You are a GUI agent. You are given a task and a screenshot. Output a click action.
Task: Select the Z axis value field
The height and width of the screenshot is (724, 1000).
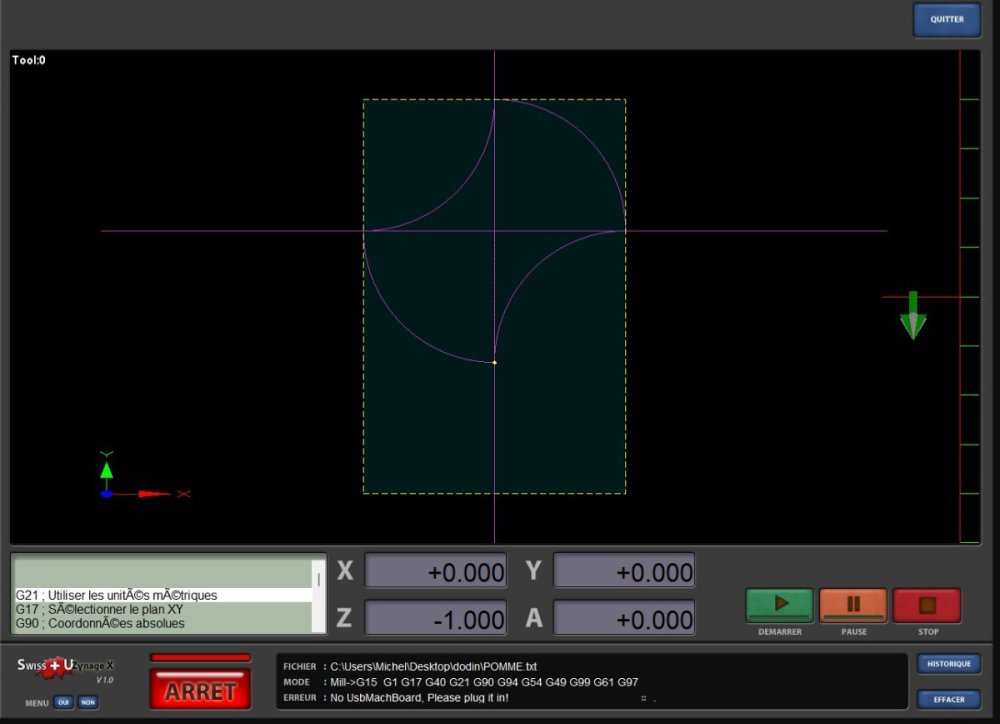(x=435, y=619)
